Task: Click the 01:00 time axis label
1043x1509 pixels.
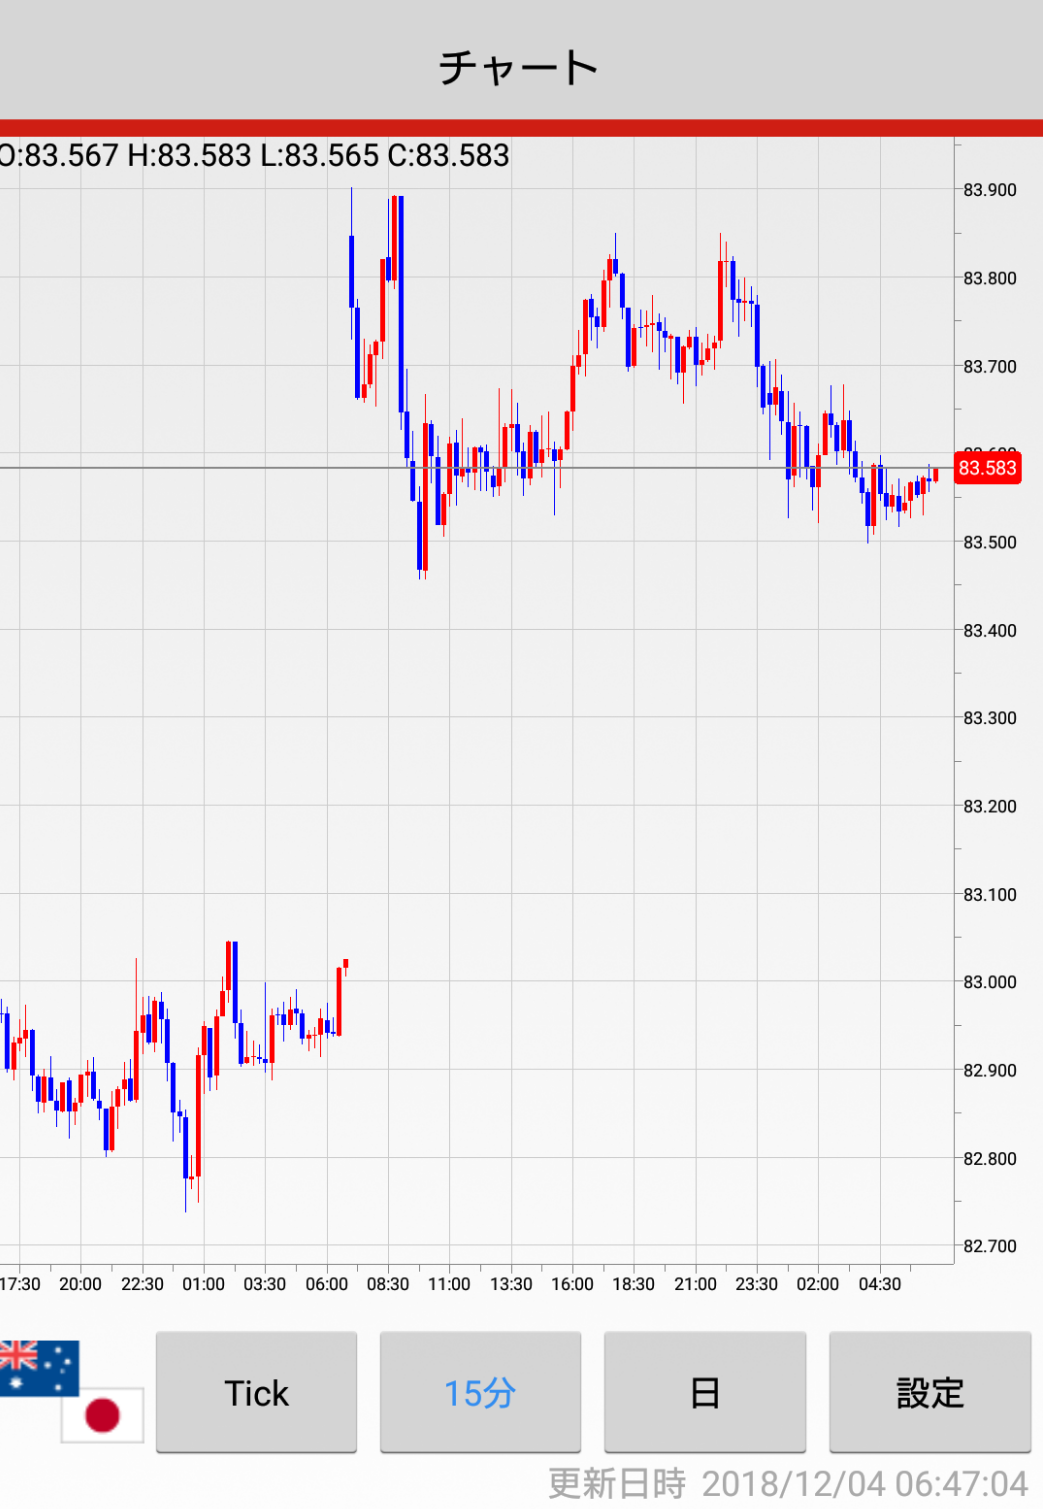Action: tap(203, 1284)
